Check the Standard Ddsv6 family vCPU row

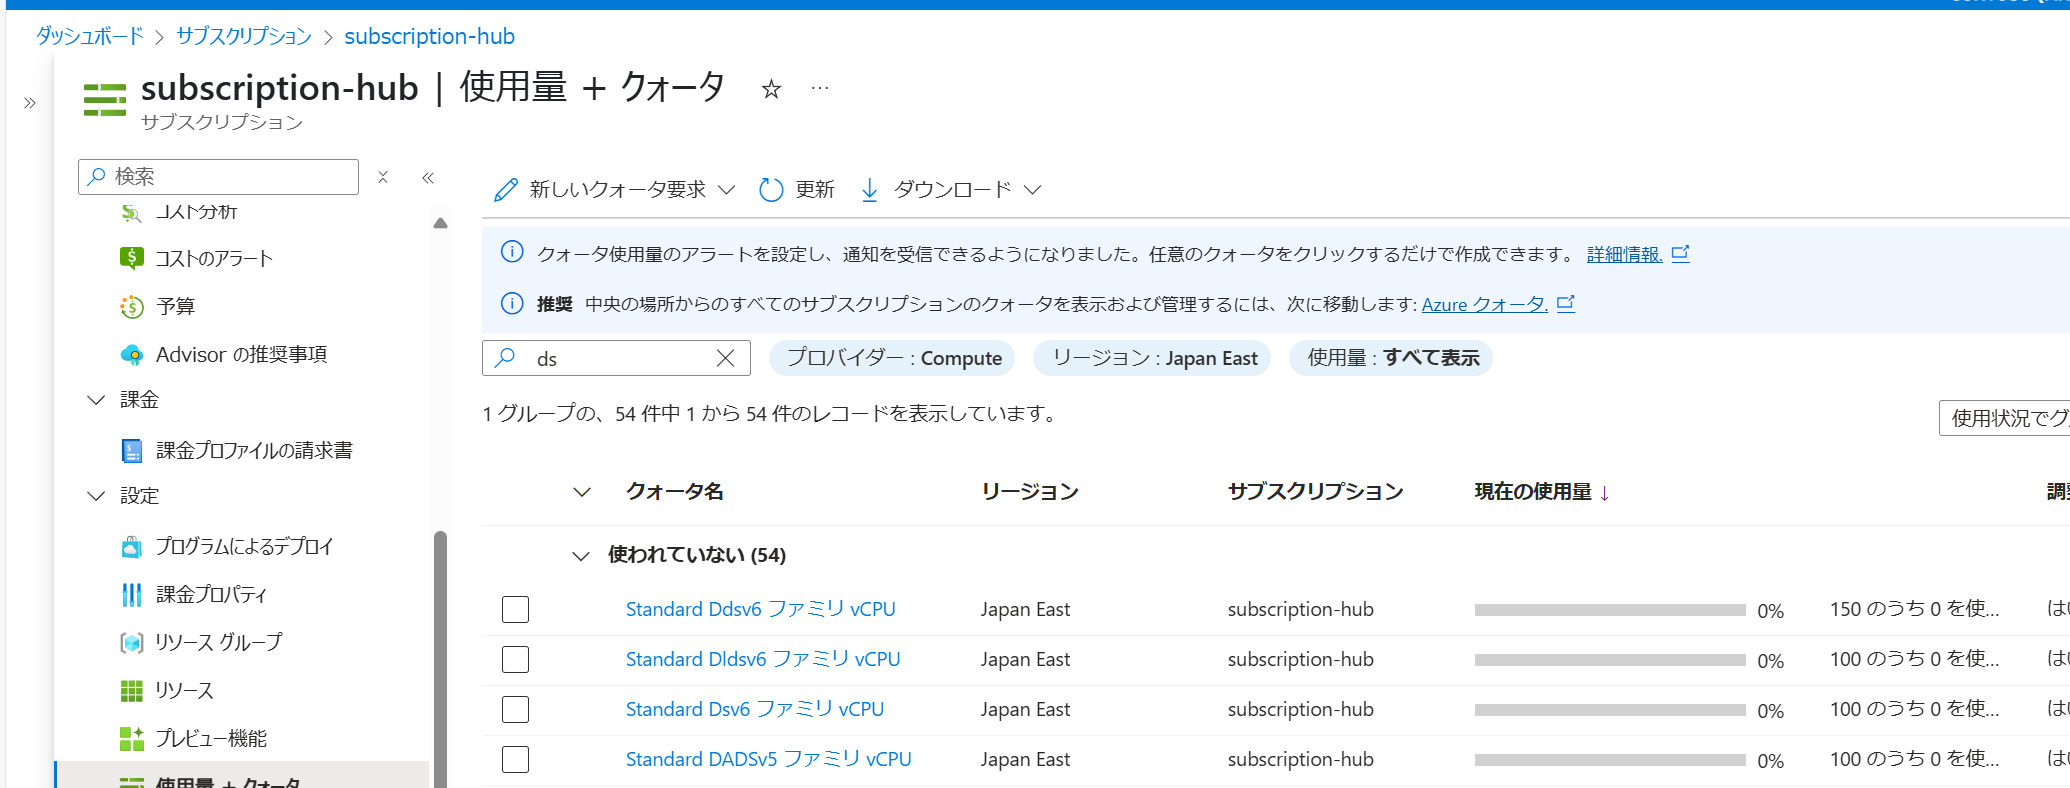[x=515, y=609]
